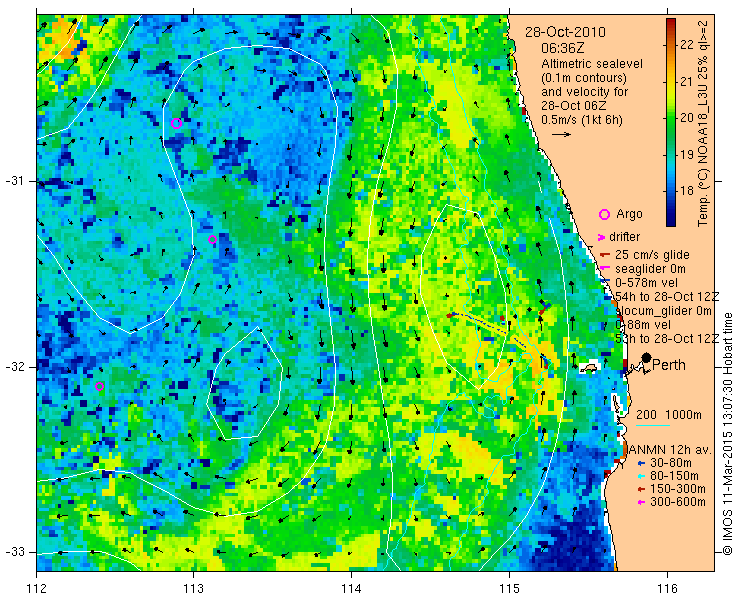740x600 pixels.
Task: Click the blue 30-80m ANMN arrow symbol
Action: [641, 463]
